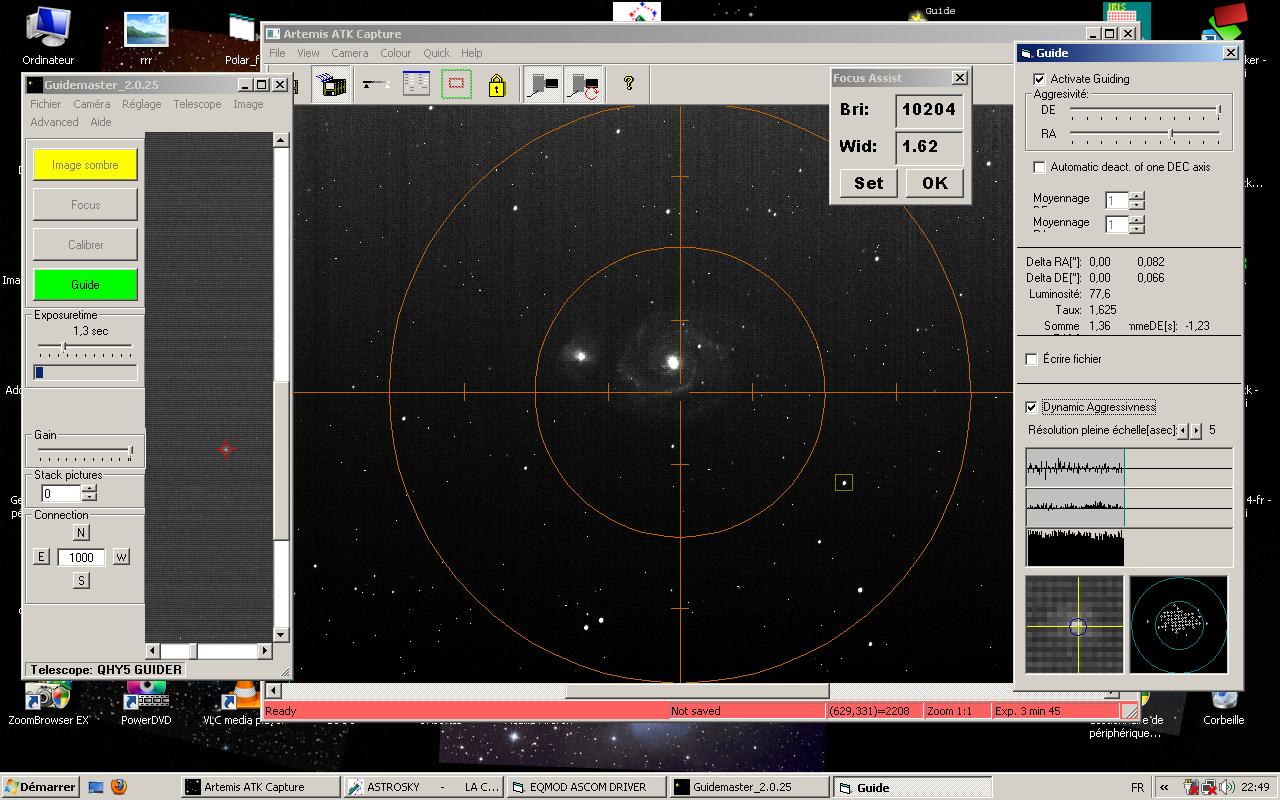
Task: Open the Colour menu in Artemis
Action: click(395, 53)
